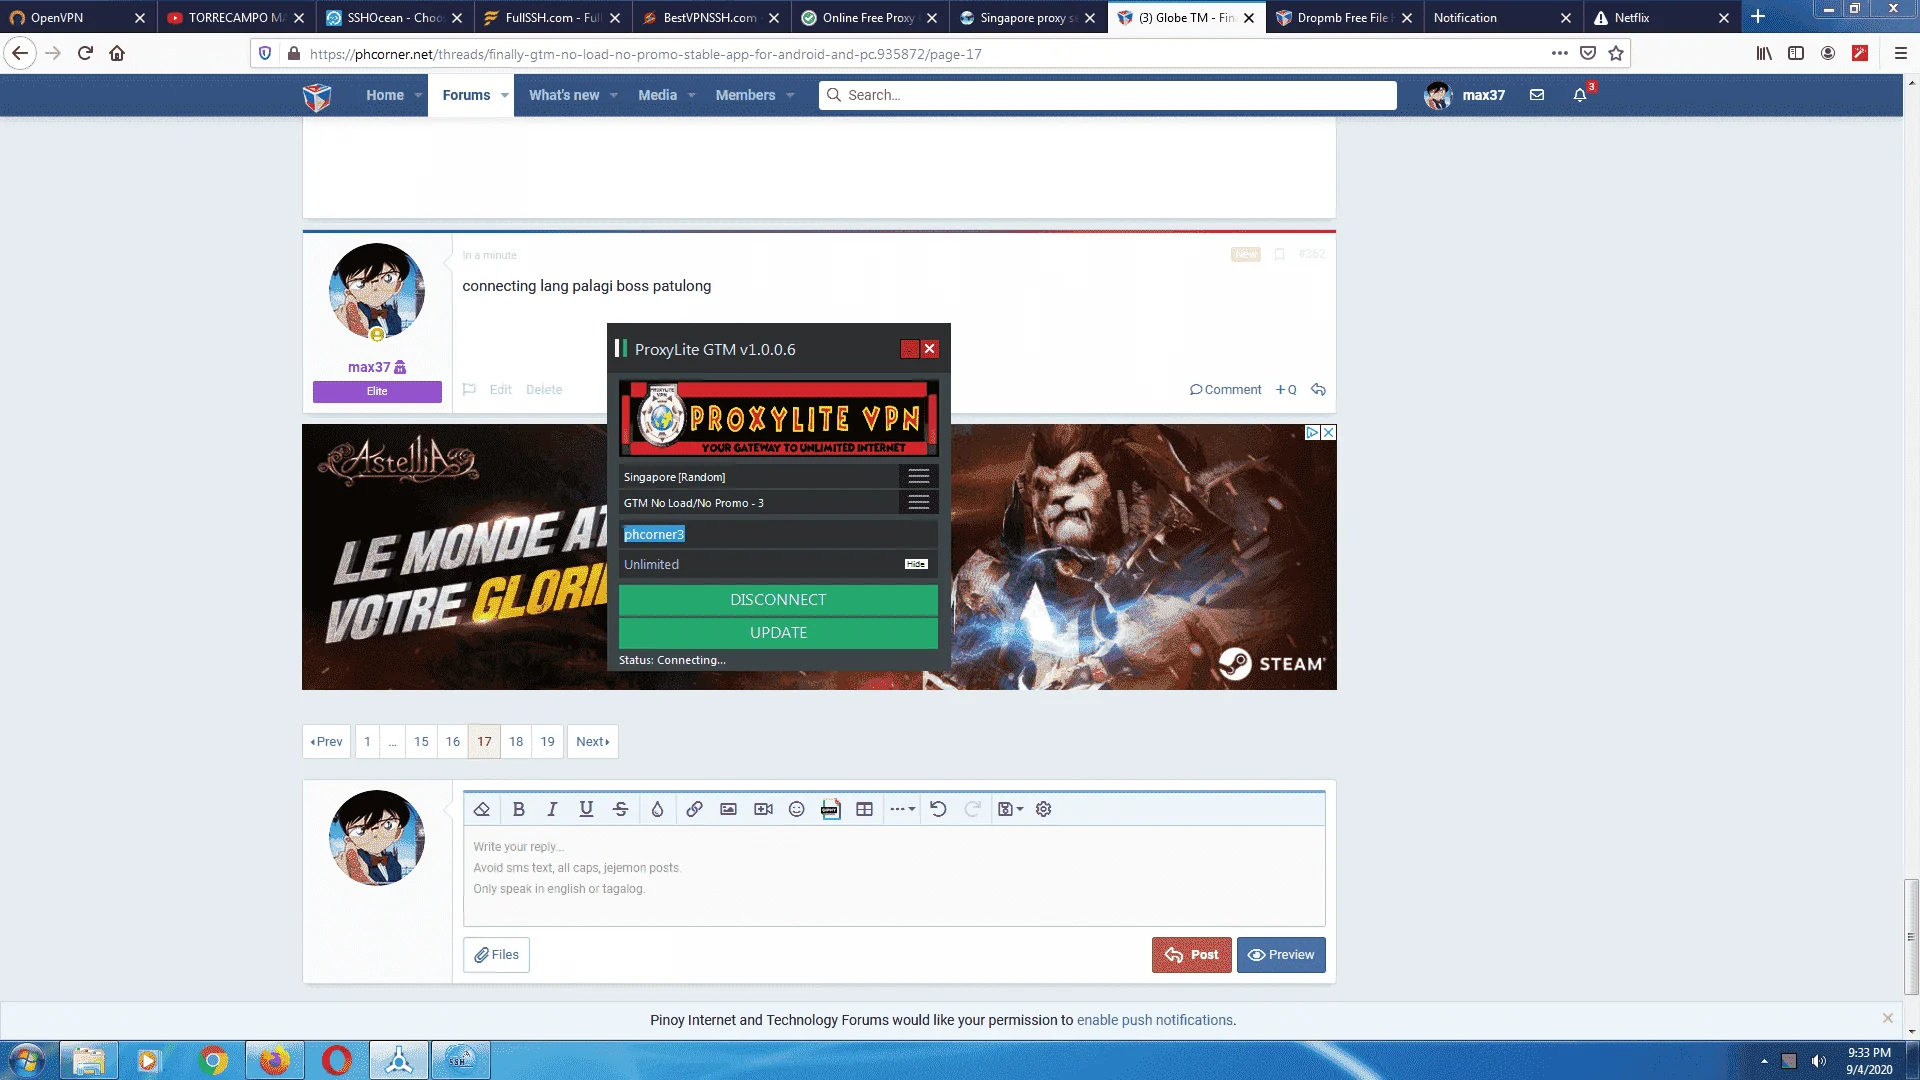
Task: Click the ProxyLite DISCONNECT button
Action: 778,600
